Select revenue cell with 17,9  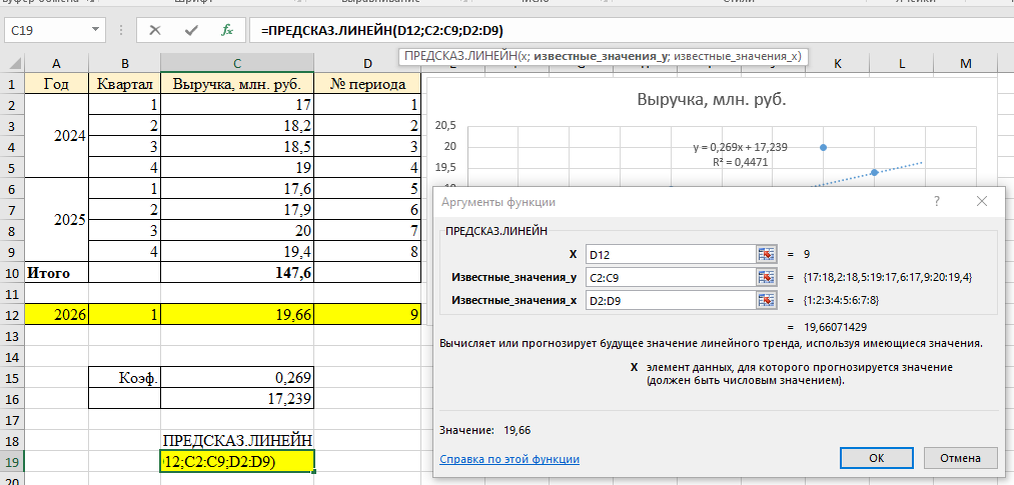(237, 209)
